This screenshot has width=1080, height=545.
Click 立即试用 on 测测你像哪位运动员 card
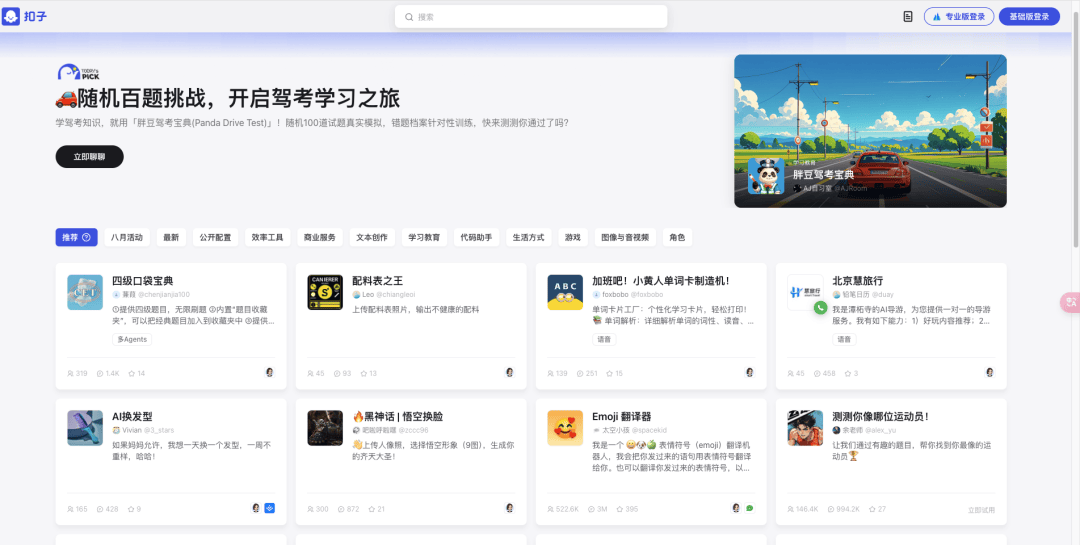tap(981, 510)
